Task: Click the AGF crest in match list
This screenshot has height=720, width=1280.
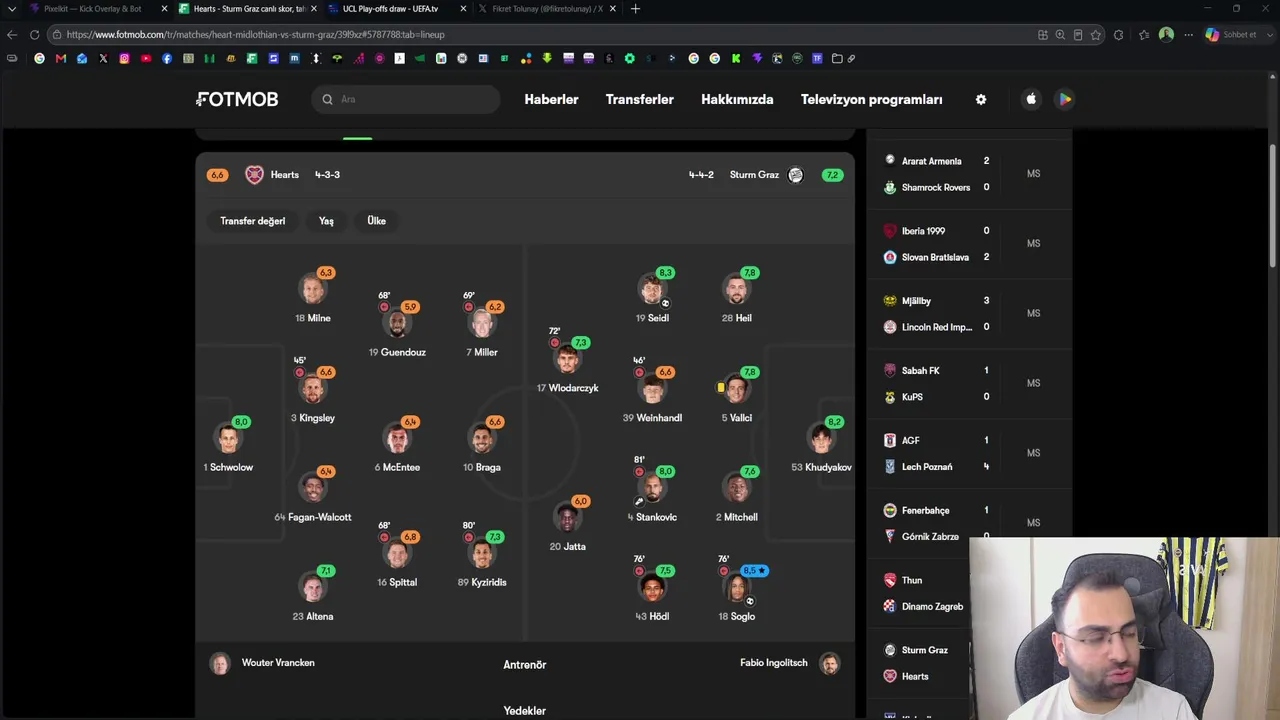Action: pos(890,440)
